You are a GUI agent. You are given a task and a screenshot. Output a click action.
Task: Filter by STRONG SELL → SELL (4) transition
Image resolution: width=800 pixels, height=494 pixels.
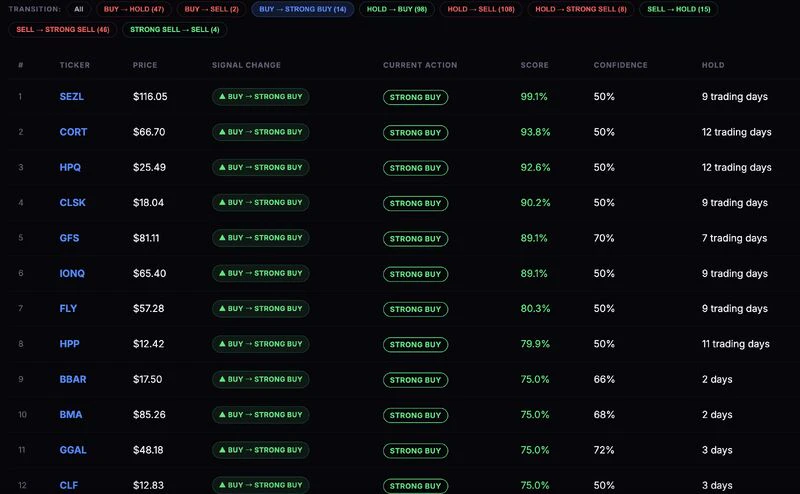174,30
